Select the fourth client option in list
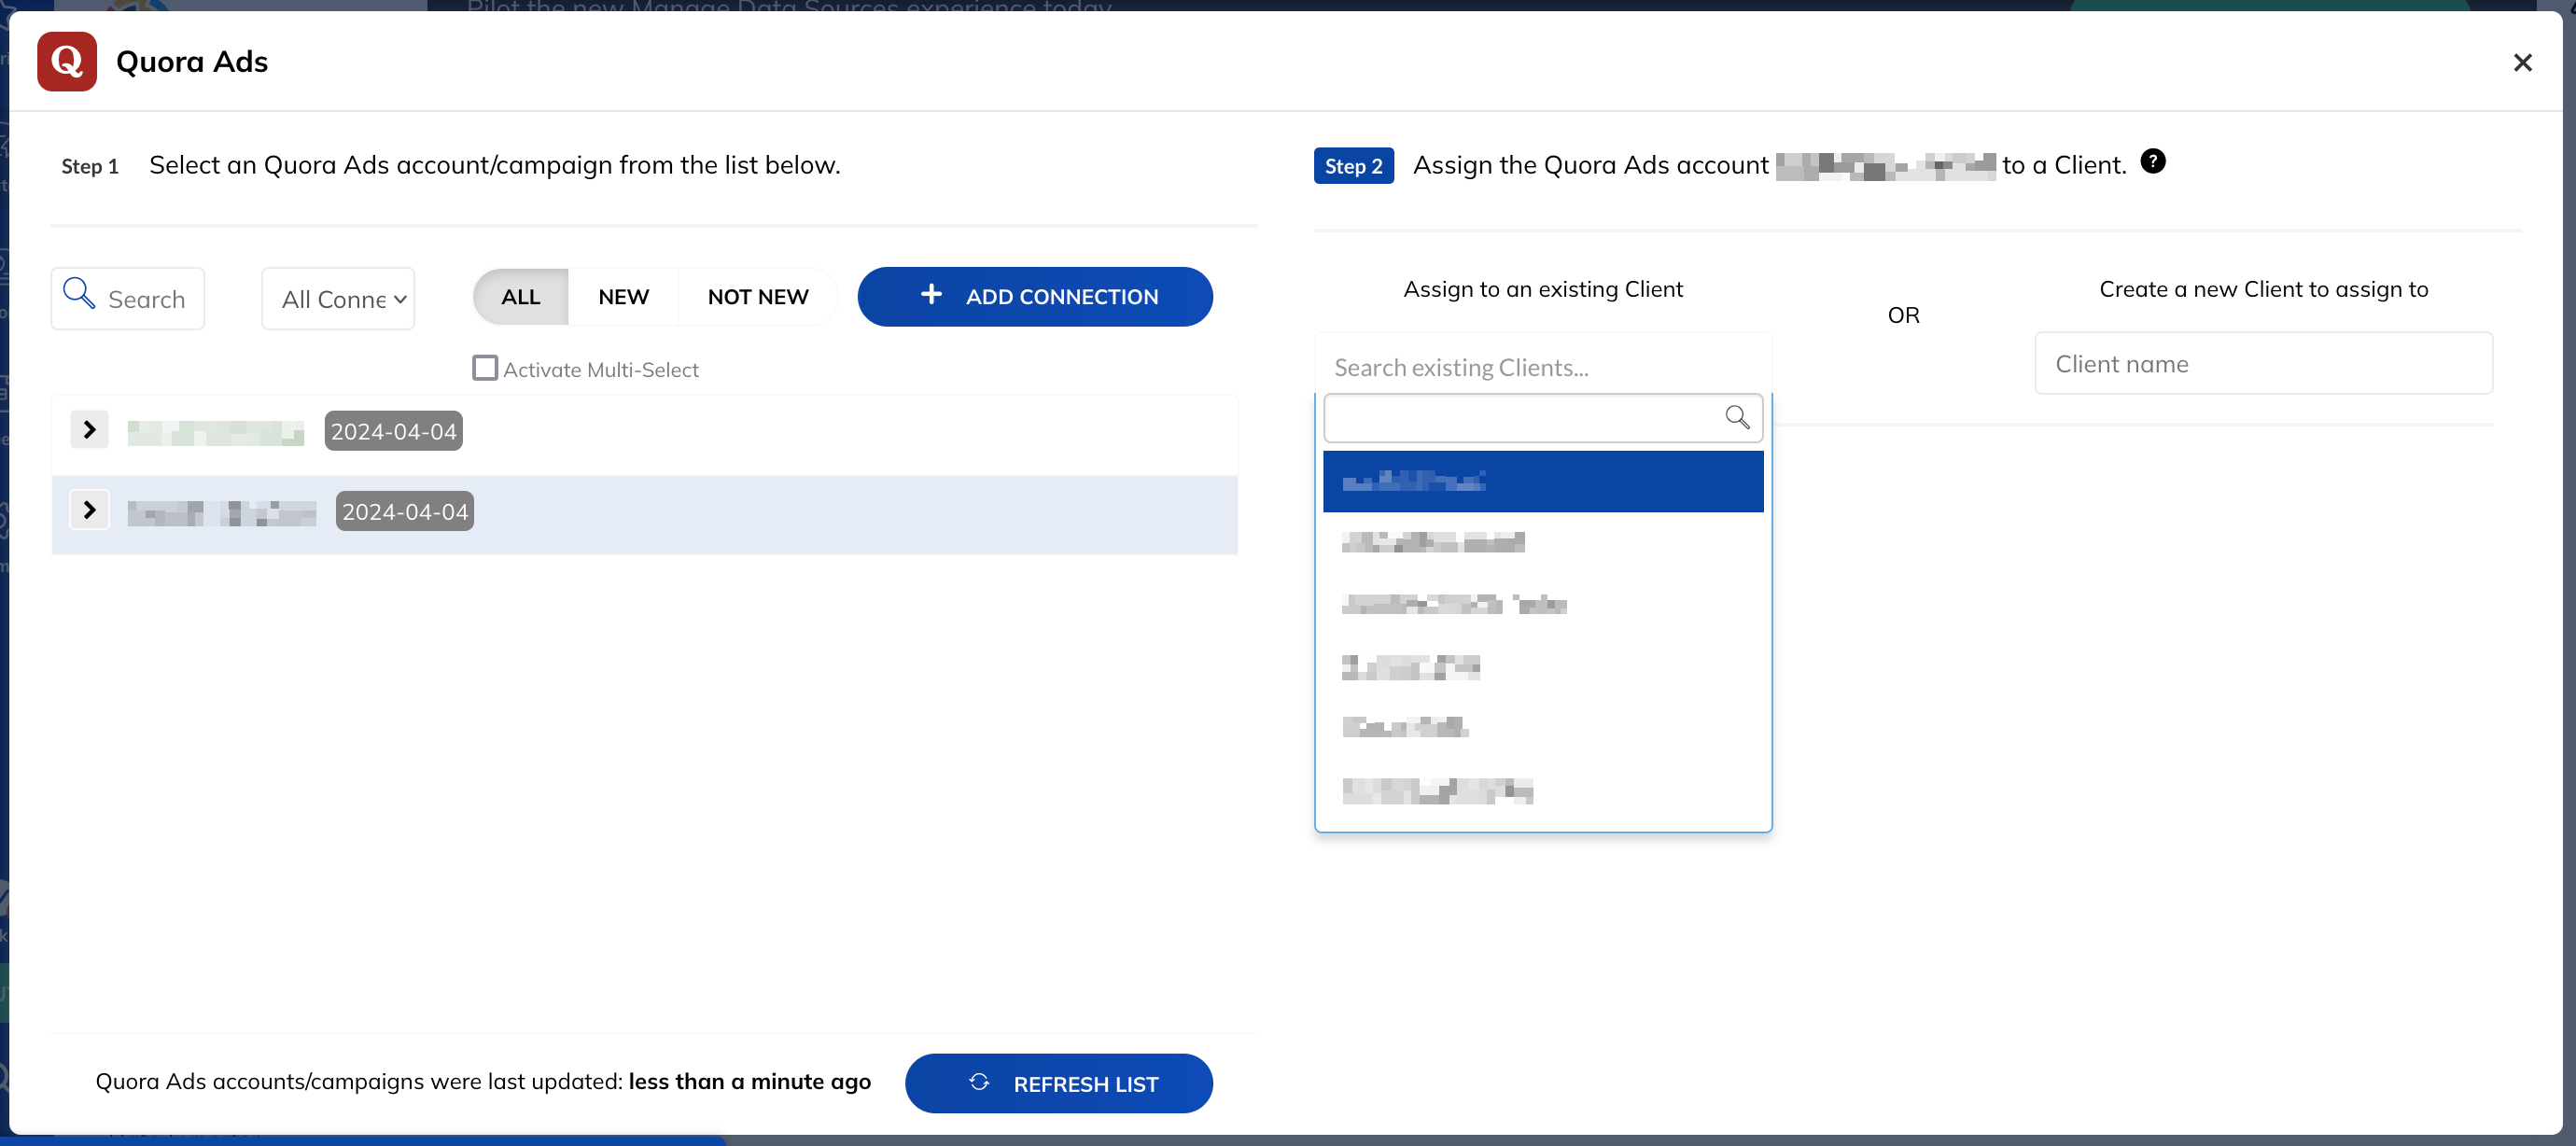The height and width of the screenshot is (1146, 2576). [1543, 667]
